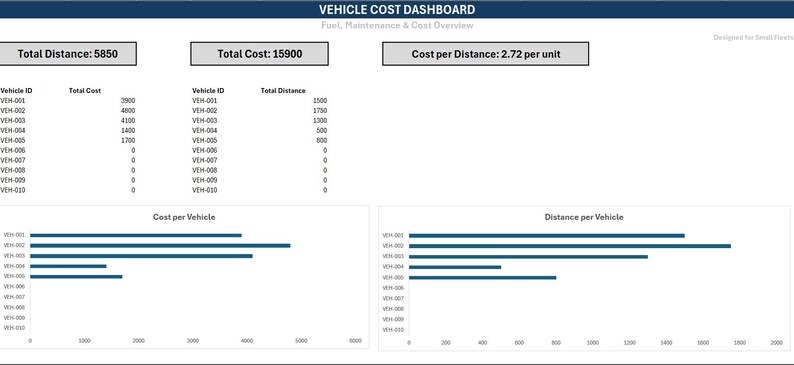Click the 6000 label on cost chart axis
Viewport: 794px width, 365px height.
355,341
